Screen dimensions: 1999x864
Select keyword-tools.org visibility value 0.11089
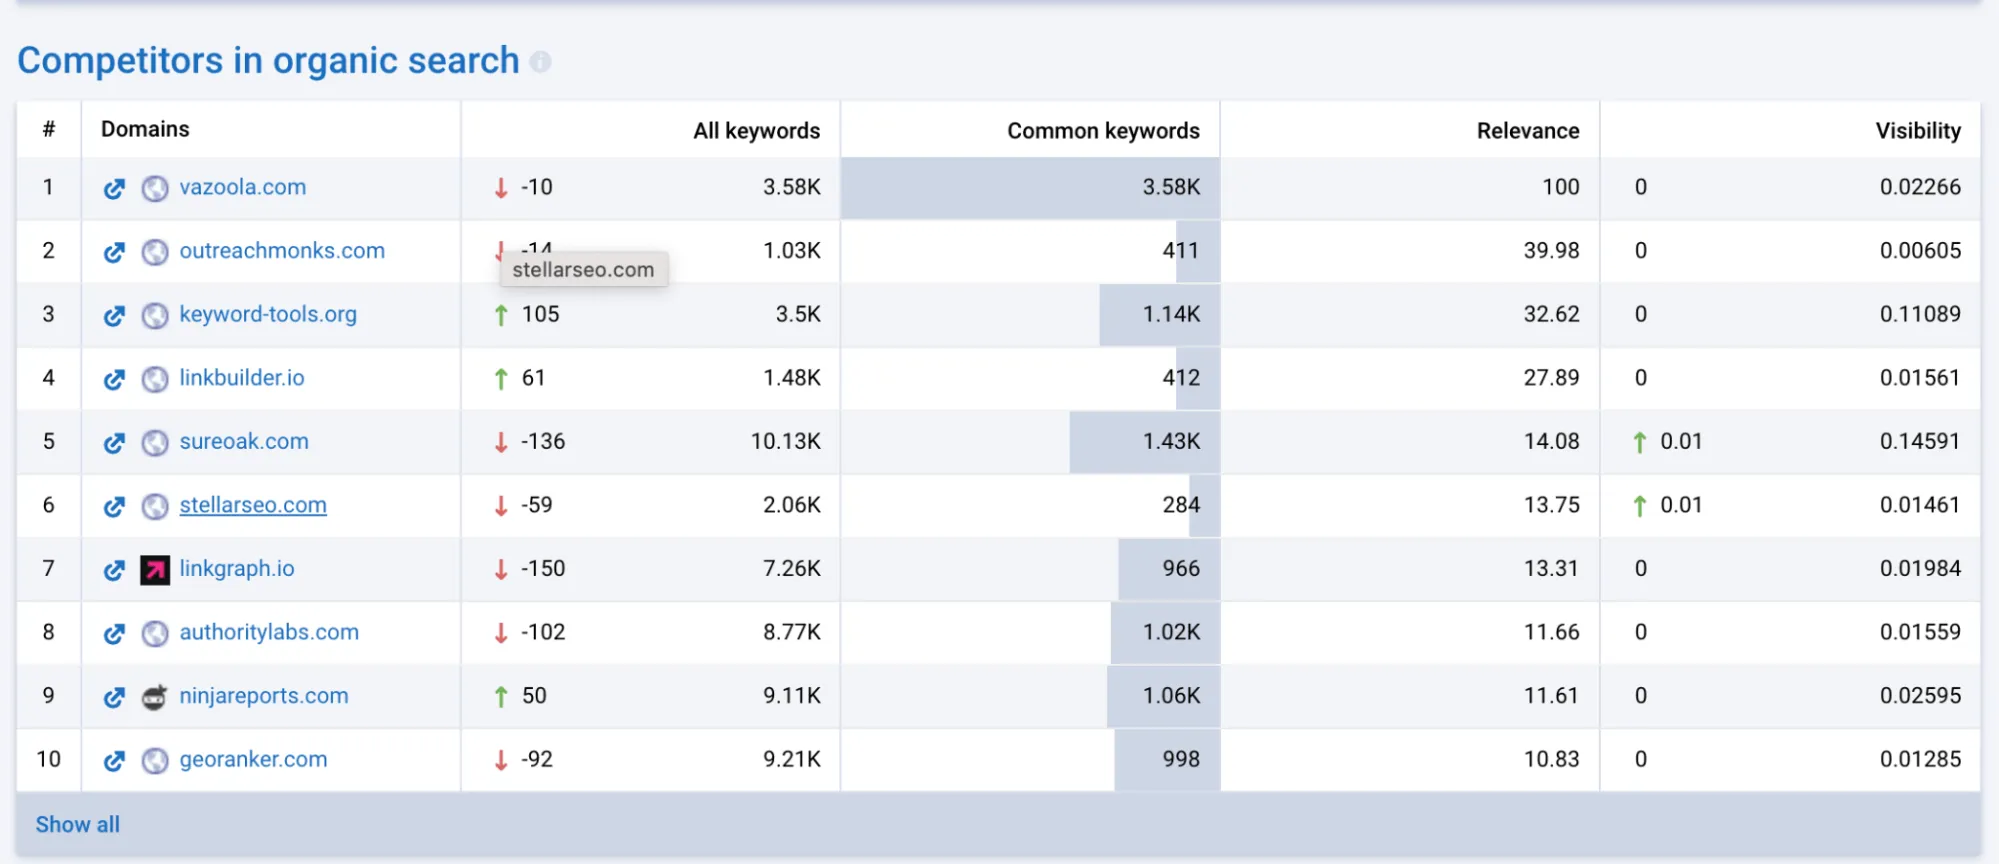pyautogui.click(x=1920, y=314)
